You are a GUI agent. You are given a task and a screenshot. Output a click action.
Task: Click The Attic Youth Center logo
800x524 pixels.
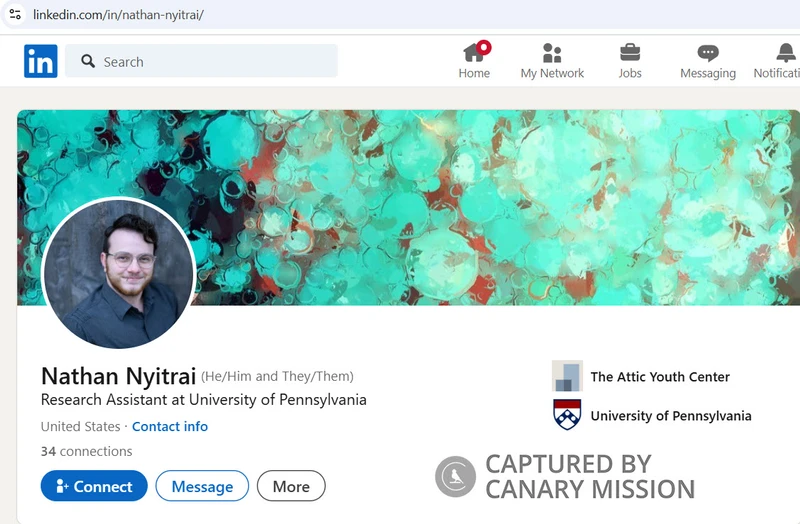pos(567,376)
